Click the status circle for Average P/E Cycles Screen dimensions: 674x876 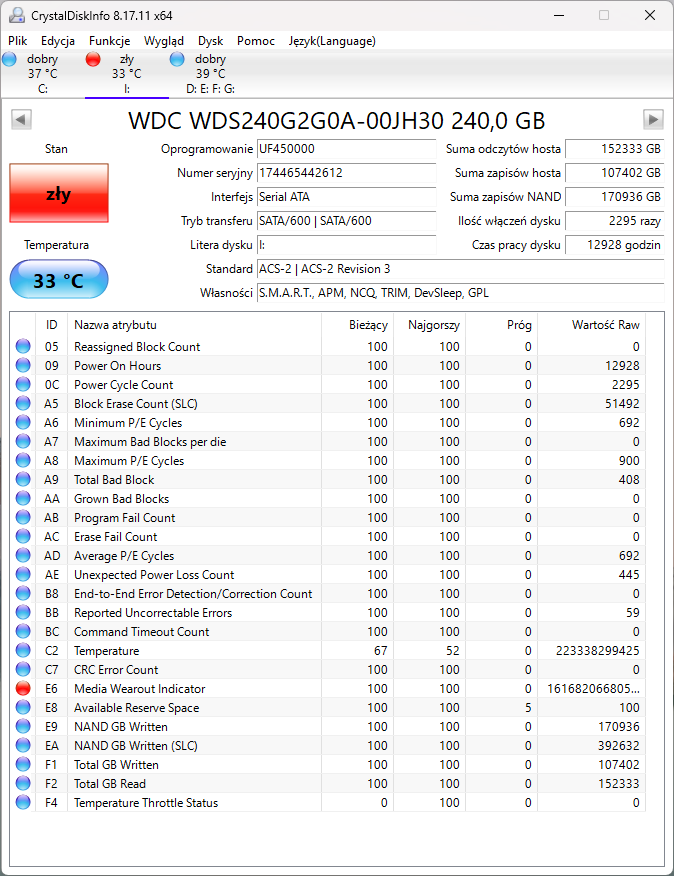coord(23,555)
